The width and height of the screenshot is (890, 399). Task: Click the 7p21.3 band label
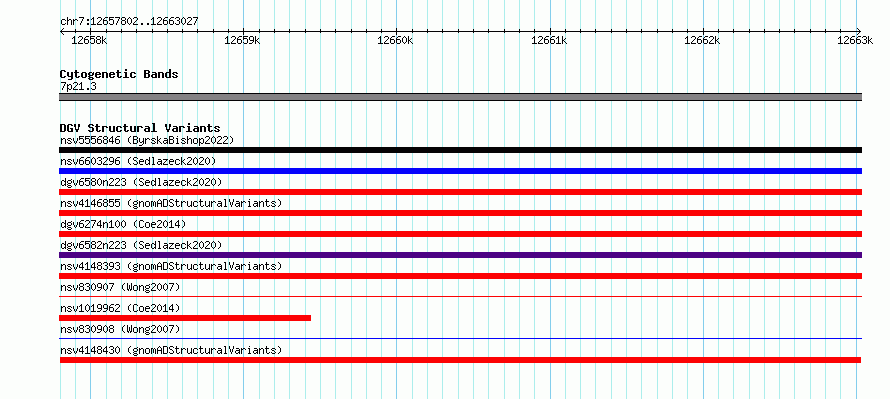point(78,86)
